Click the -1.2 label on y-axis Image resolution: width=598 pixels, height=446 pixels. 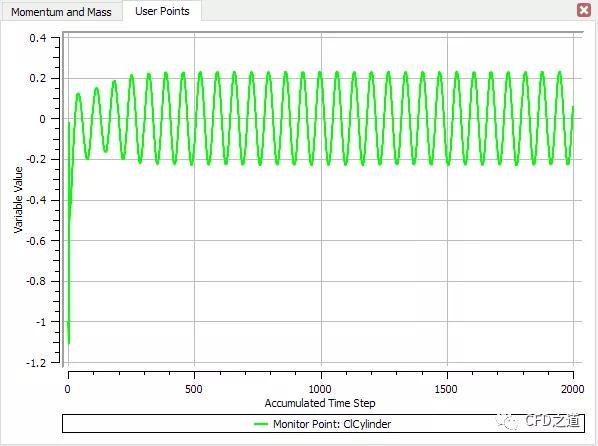pyautogui.click(x=36, y=363)
